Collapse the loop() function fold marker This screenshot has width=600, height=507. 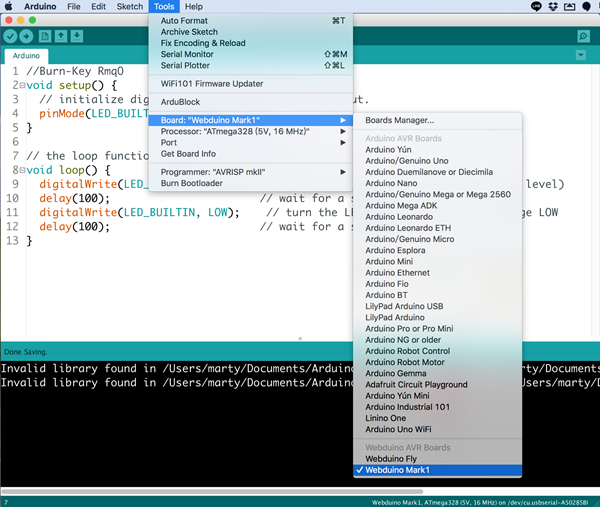(21, 171)
